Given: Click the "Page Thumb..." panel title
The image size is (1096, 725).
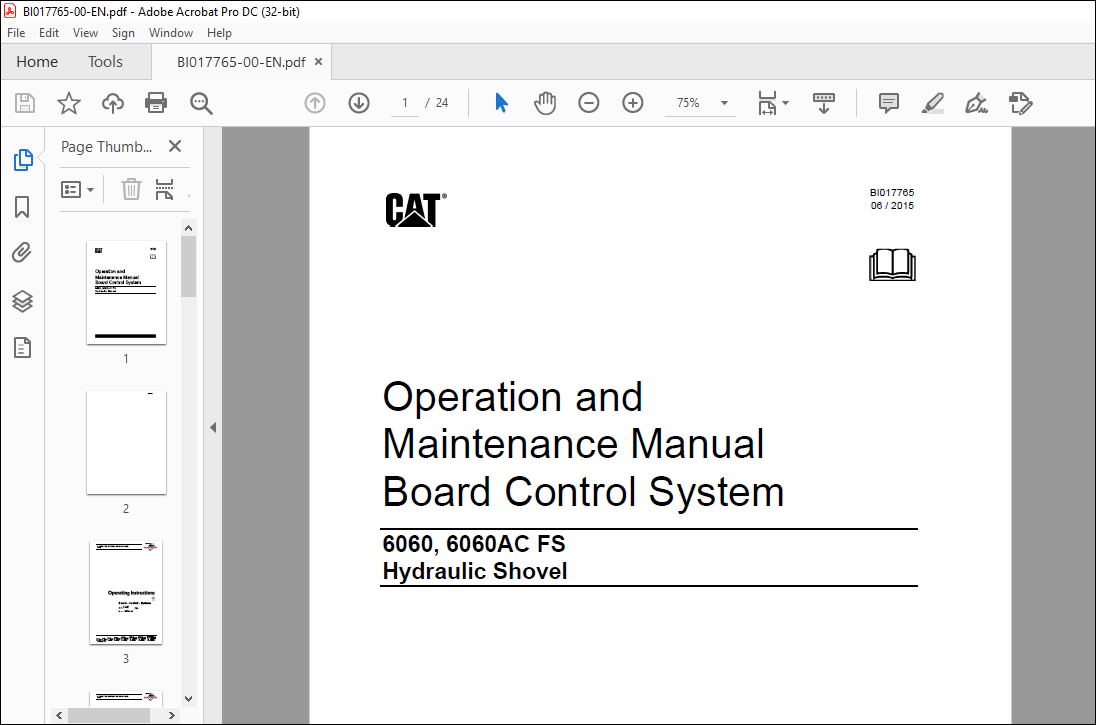Looking at the screenshot, I should click(x=106, y=147).
